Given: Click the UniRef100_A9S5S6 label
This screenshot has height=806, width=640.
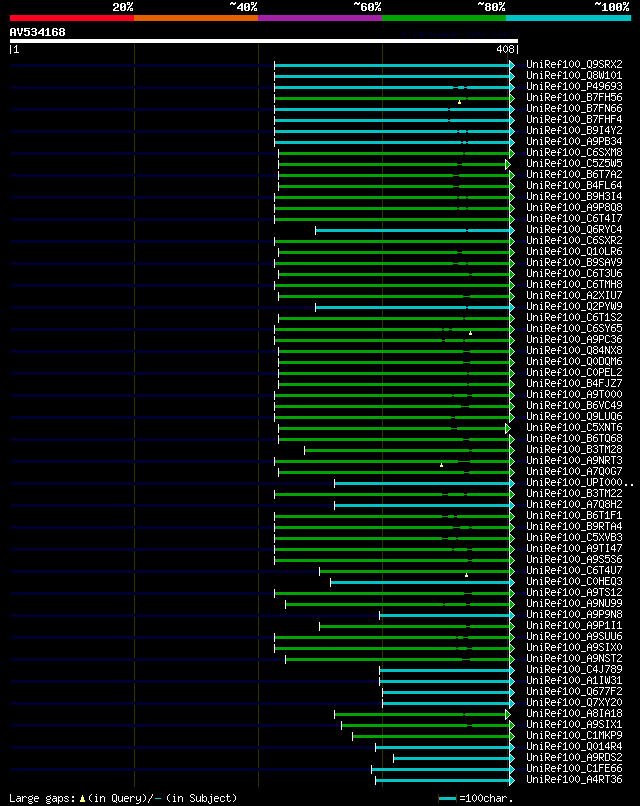Looking at the screenshot, I should point(574,559).
